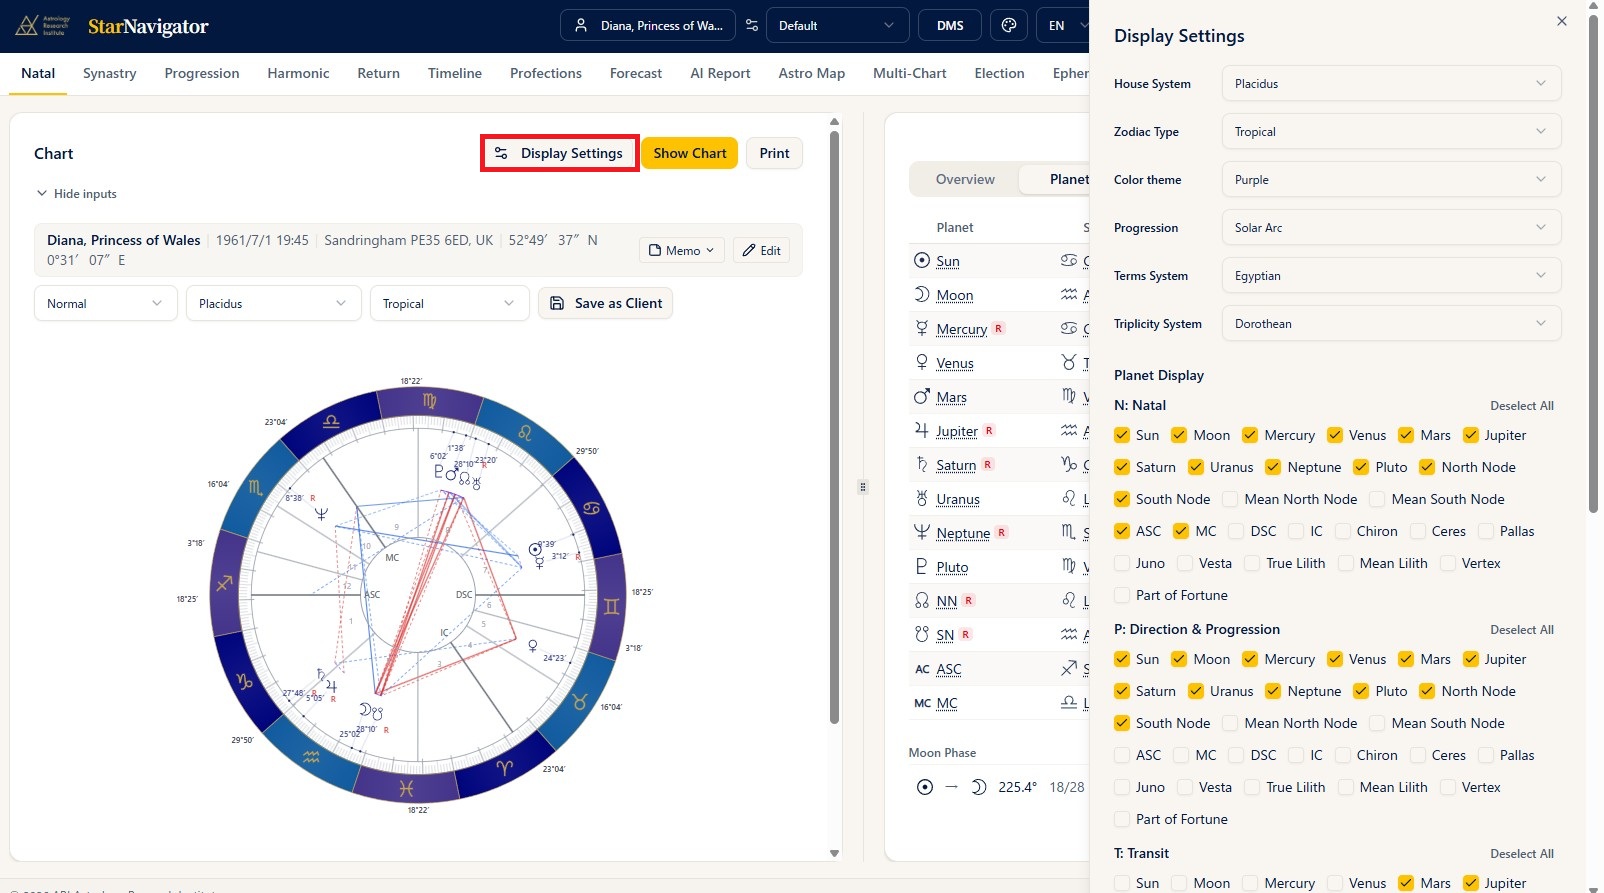The height and width of the screenshot is (893, 1604).
Task: Click the Display Settings button
Action: point(560,153)
